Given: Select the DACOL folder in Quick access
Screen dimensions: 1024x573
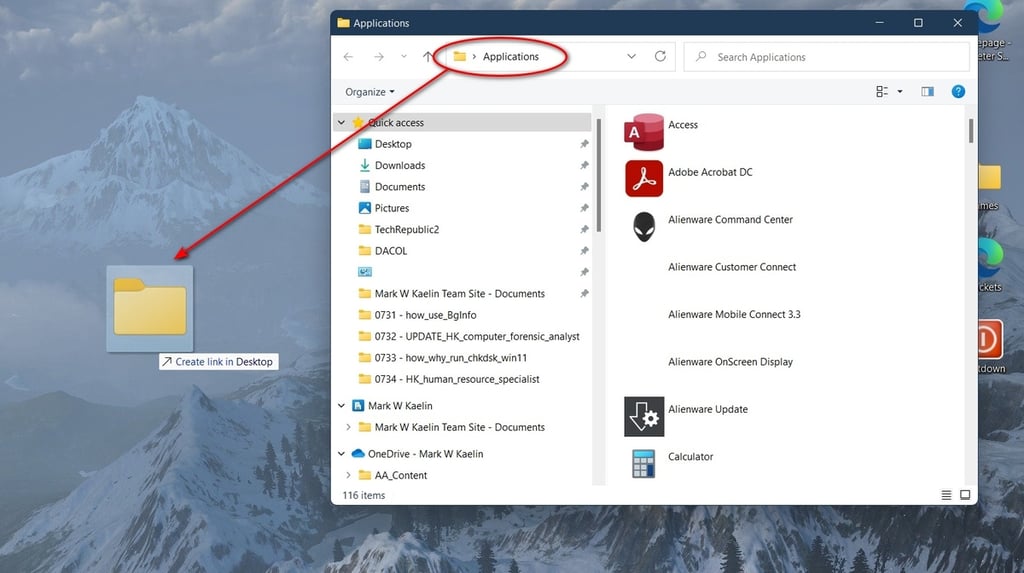Looking at the screenshot, I should click(390, 251).
